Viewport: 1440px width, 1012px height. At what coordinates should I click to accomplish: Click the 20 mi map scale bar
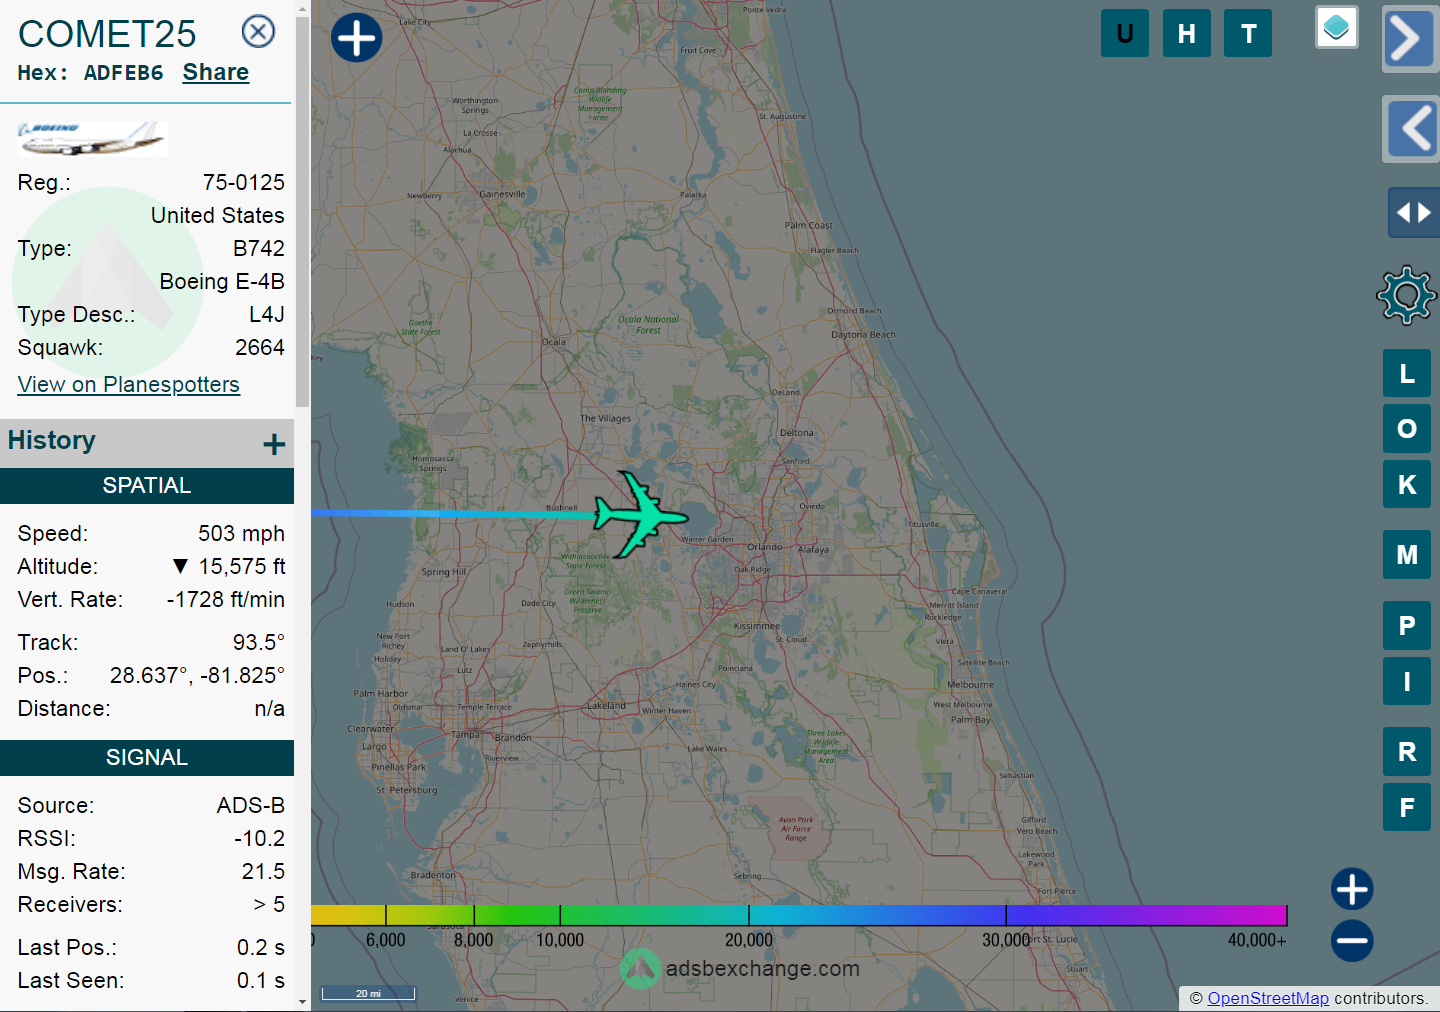click(368, 993)
